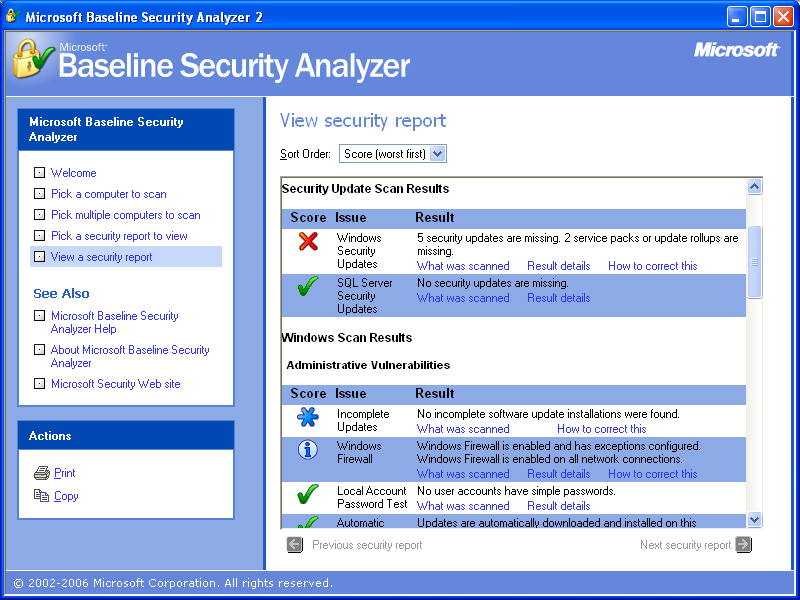
Task: Click "No user accounts have simple passwords." text
Action: click(516, 491)
